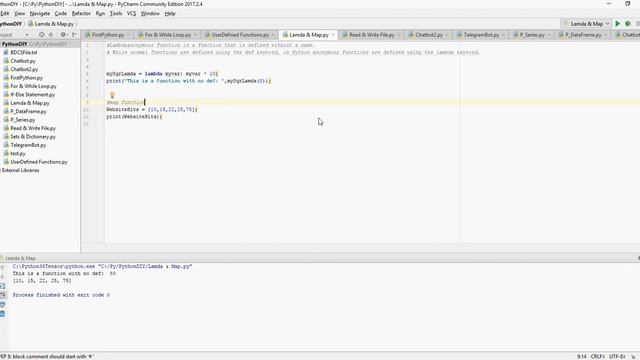Clear all Run console output with trash icon
The image size is (640, 360).
(x=2, y=314)
